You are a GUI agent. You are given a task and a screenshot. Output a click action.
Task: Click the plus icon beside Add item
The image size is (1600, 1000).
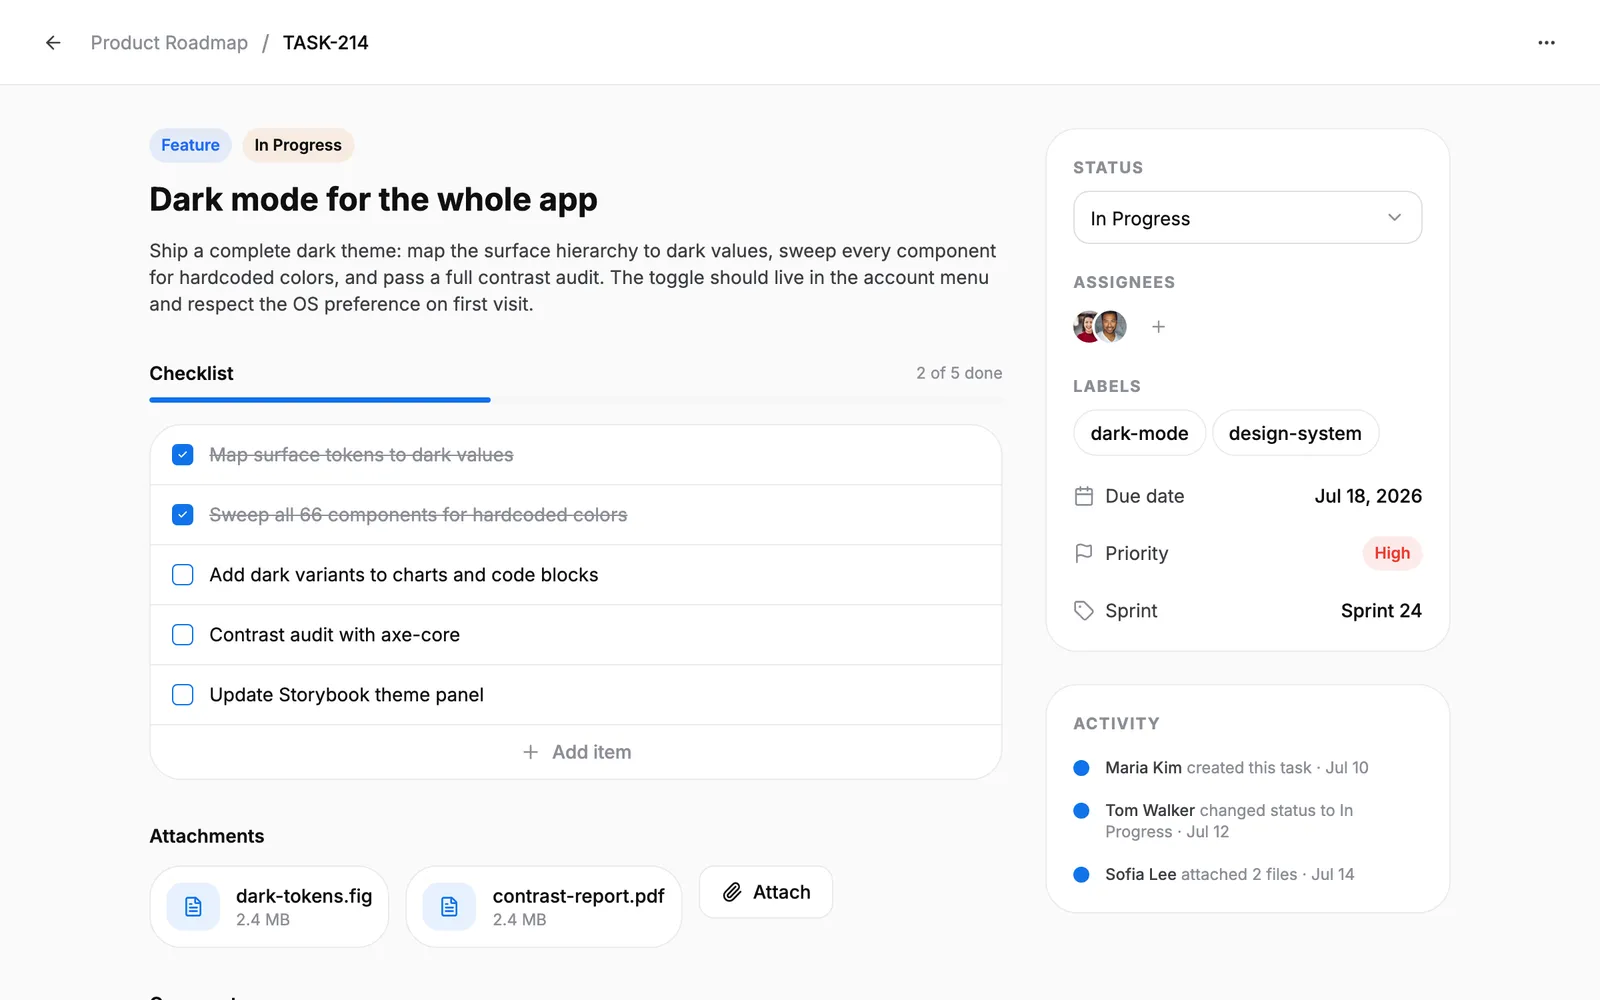pos(531,752)
